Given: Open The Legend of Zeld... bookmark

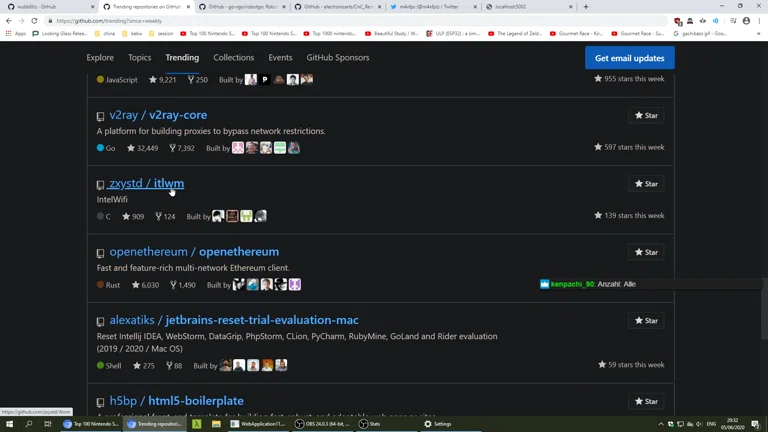Looking at the screenshot, I should 515,34.
